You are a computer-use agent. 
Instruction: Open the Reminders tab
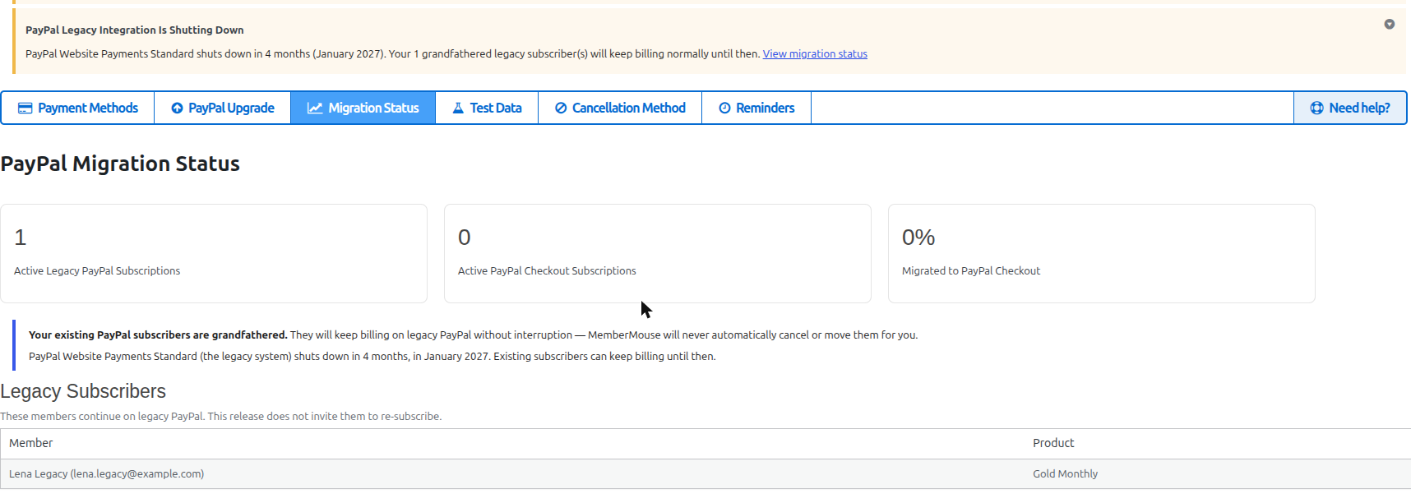coord(756,108)
